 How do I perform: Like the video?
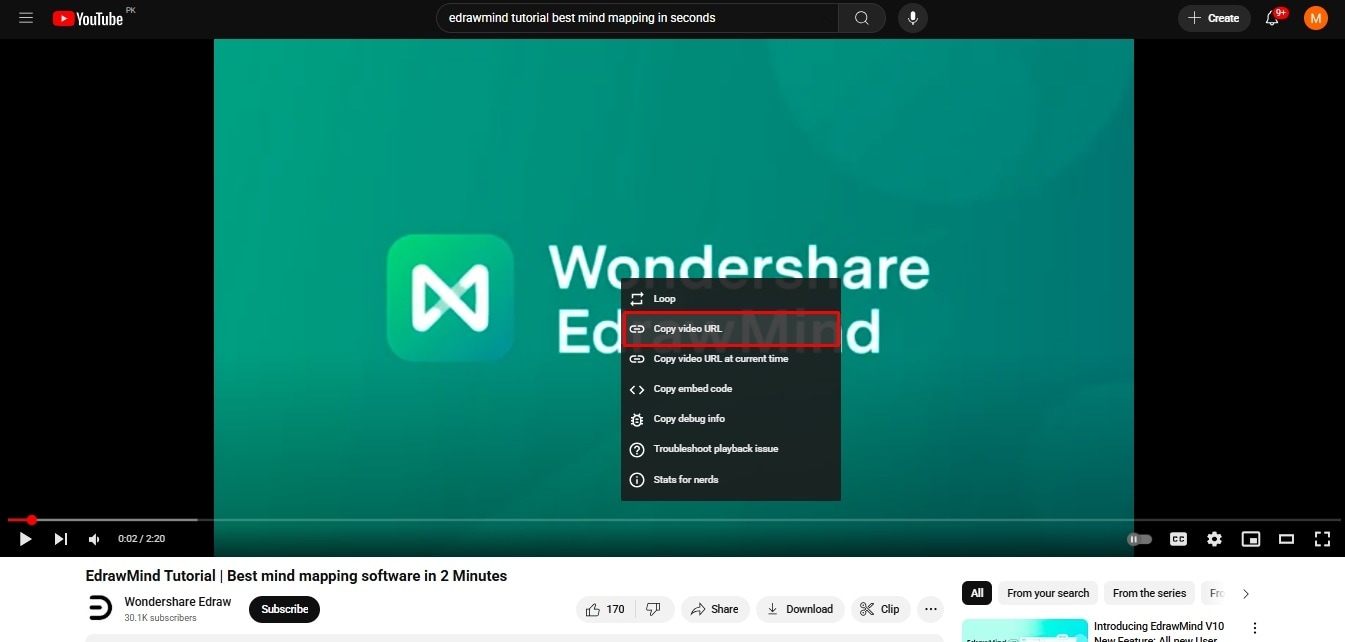tap(606, 609)
